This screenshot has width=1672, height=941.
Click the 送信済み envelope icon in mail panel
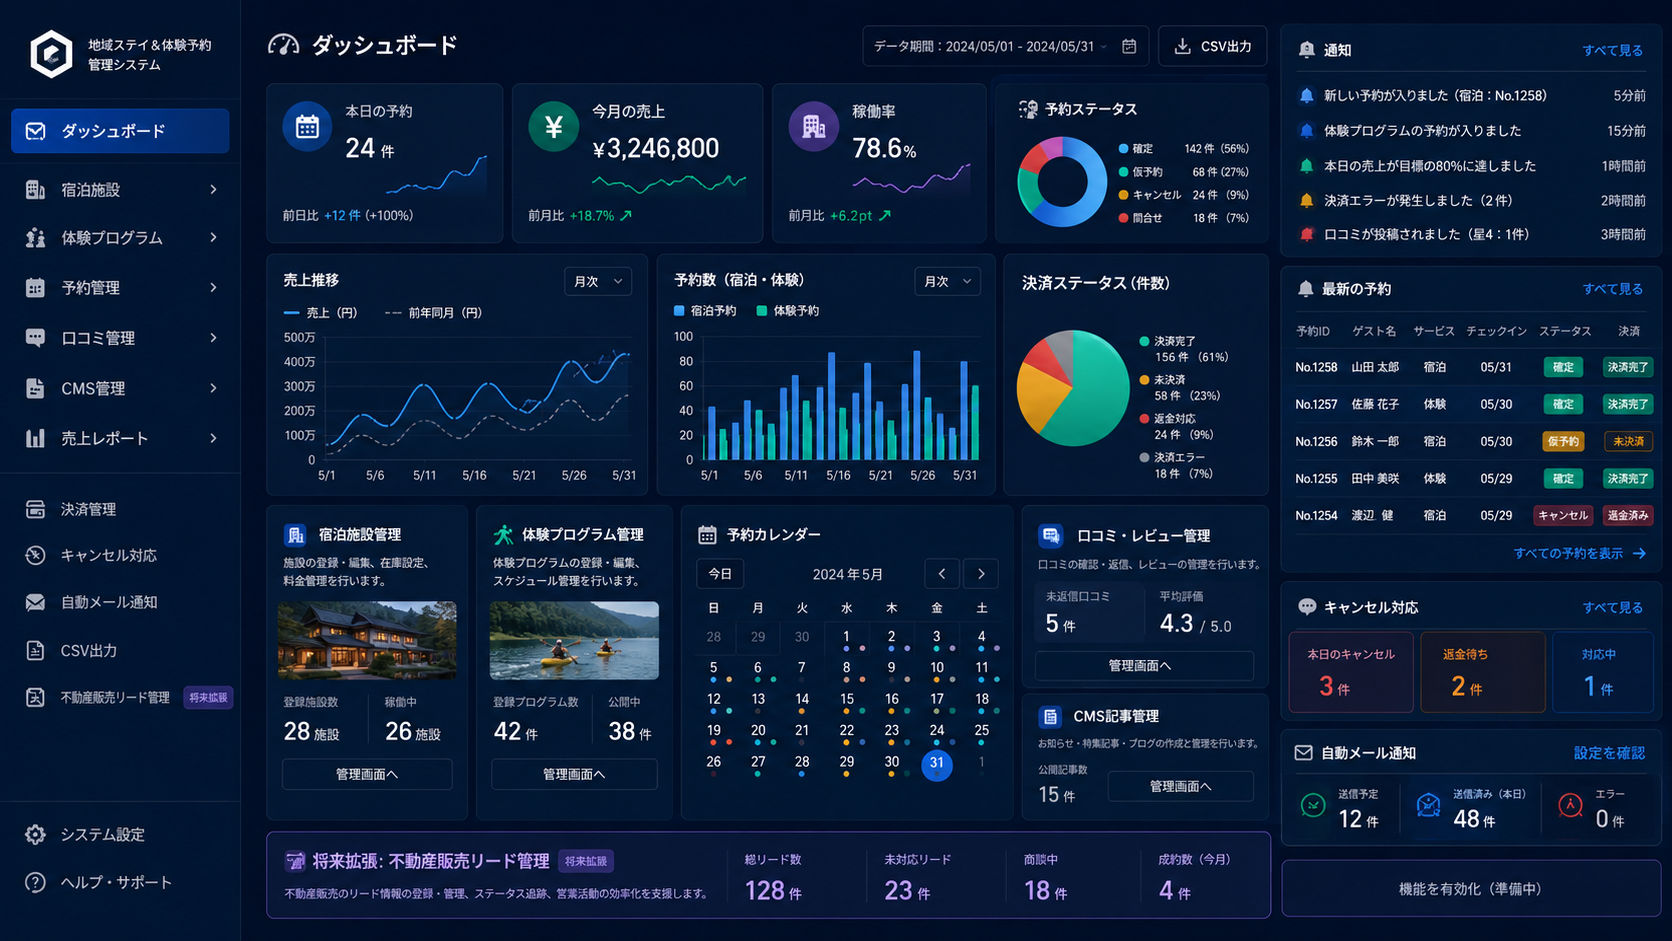[1428, 805]
